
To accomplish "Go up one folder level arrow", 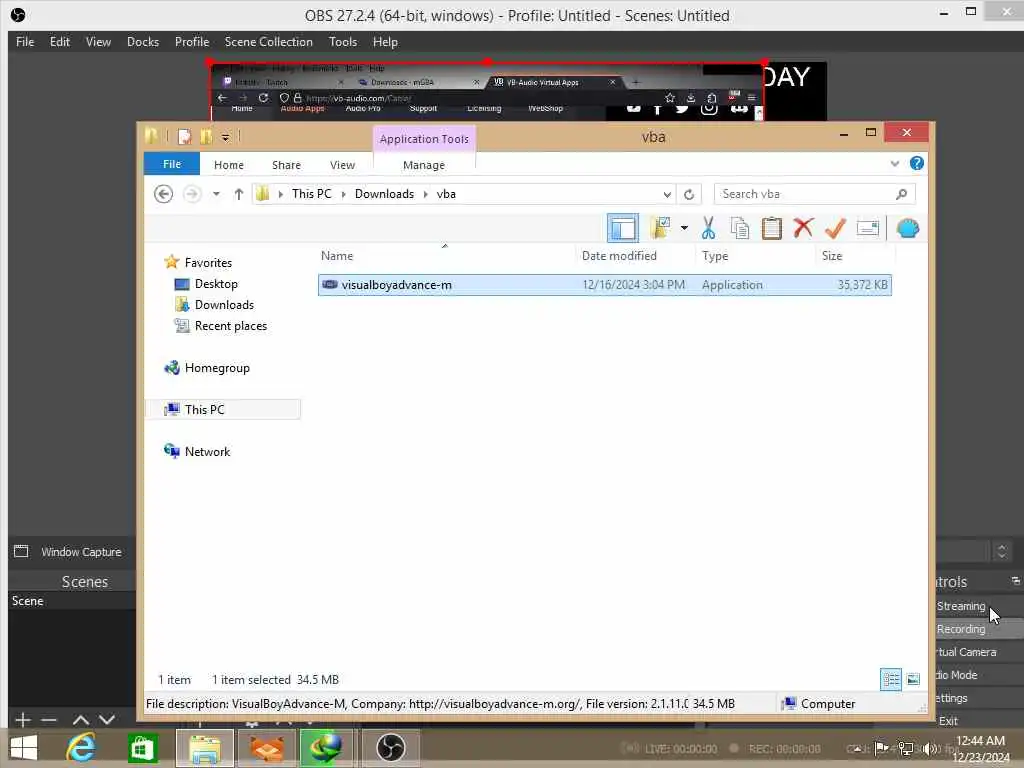I will 238,194.
